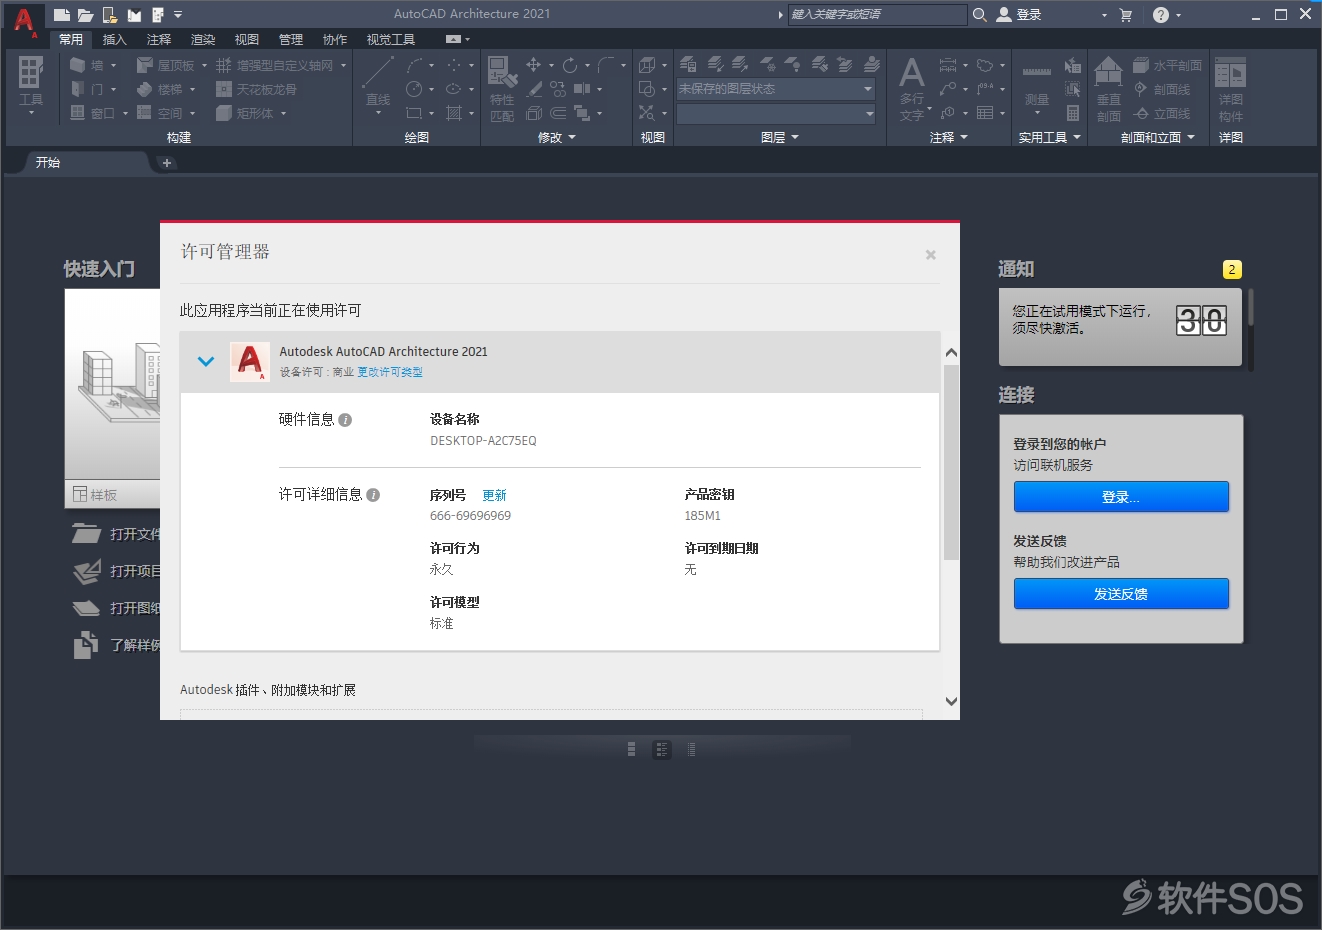Screen dimensions: 1322x930
Task: Open the 未保存的图层状态 layer state dropdown
Action: pyautogui.click(x=776, y=89)
